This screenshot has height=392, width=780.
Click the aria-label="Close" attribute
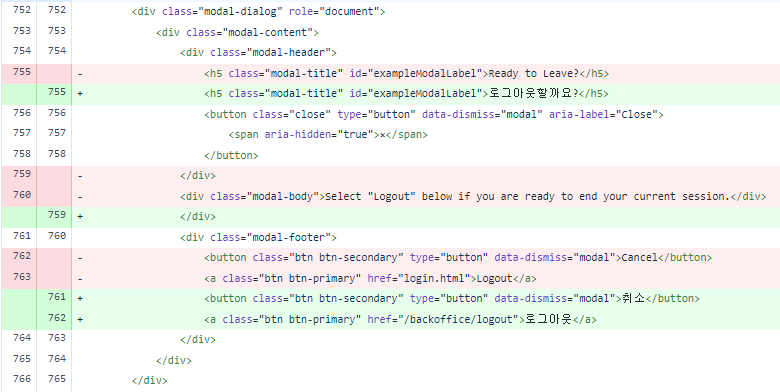(x=603, y=114)
